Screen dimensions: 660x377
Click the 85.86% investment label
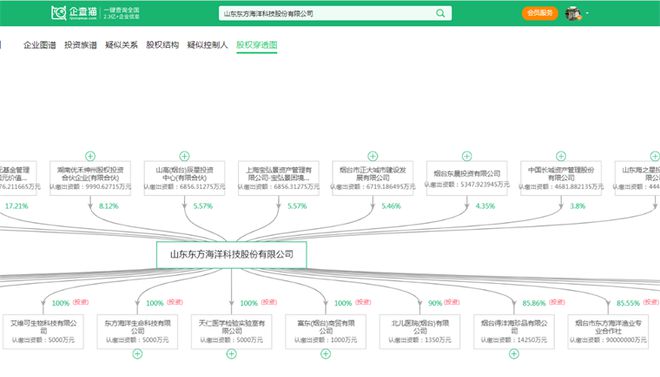coord(534,303)
